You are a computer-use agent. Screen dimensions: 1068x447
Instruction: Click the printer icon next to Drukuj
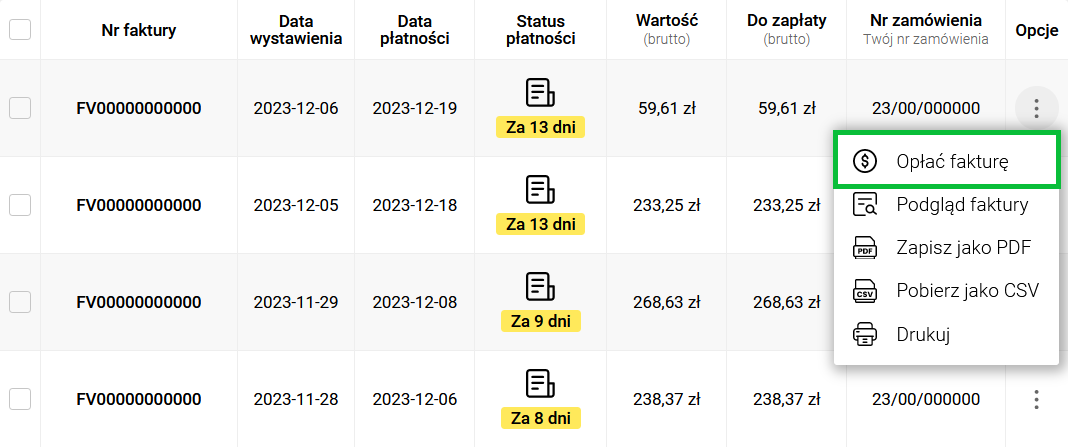pos(864,335)
